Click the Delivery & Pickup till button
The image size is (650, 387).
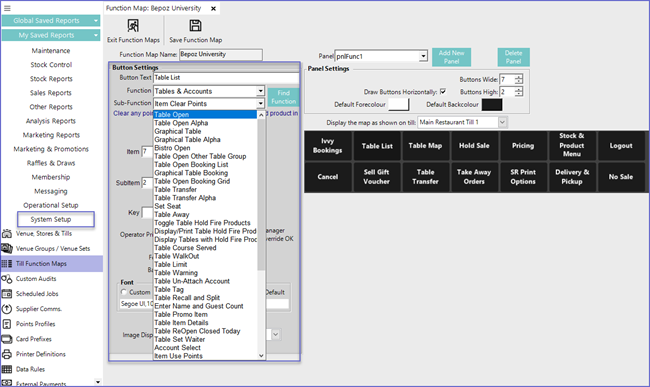click(x=572, y=177)
